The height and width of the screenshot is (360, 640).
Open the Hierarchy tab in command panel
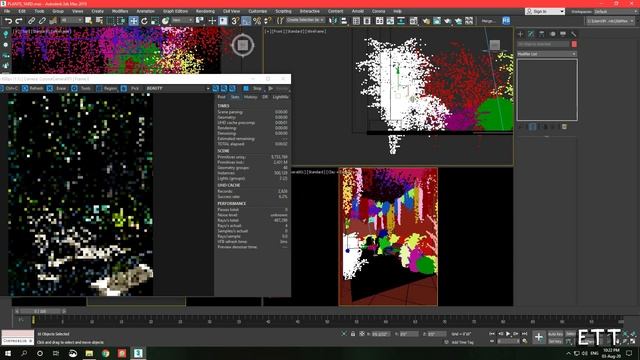(x=542, y=34)
